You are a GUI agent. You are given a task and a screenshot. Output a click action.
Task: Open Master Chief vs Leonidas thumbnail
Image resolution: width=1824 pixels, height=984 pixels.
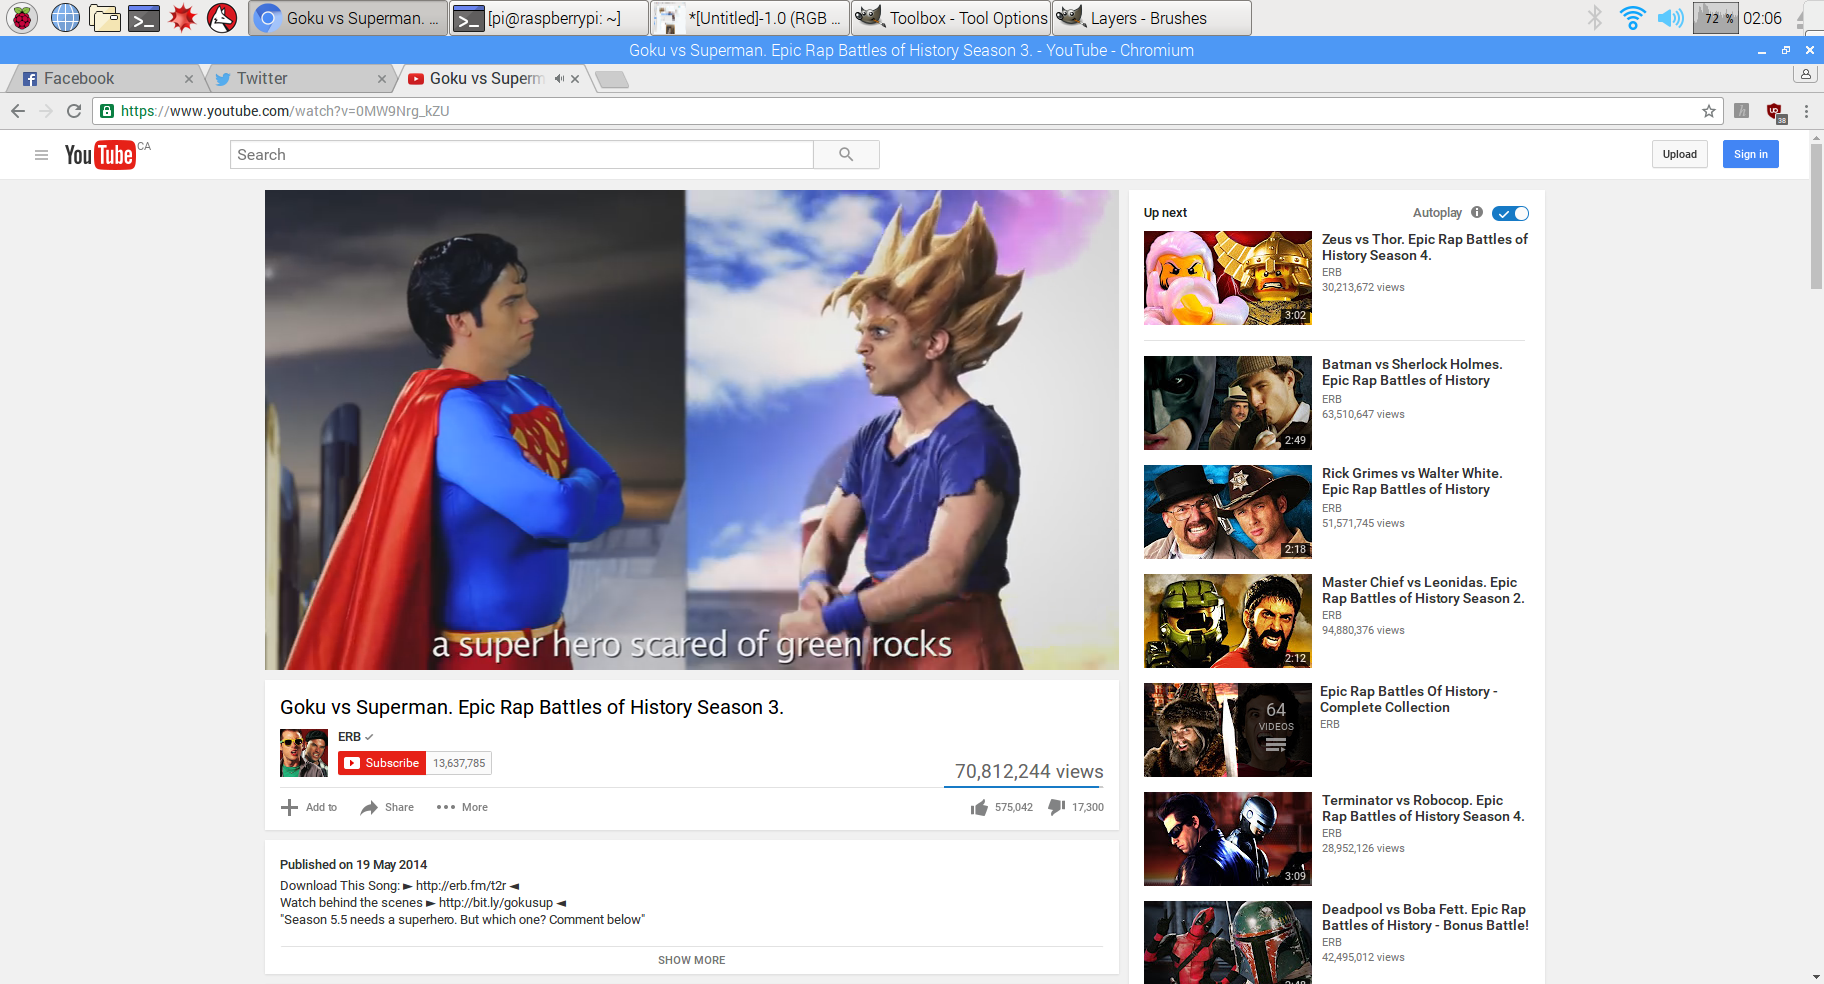(1228, 621)
